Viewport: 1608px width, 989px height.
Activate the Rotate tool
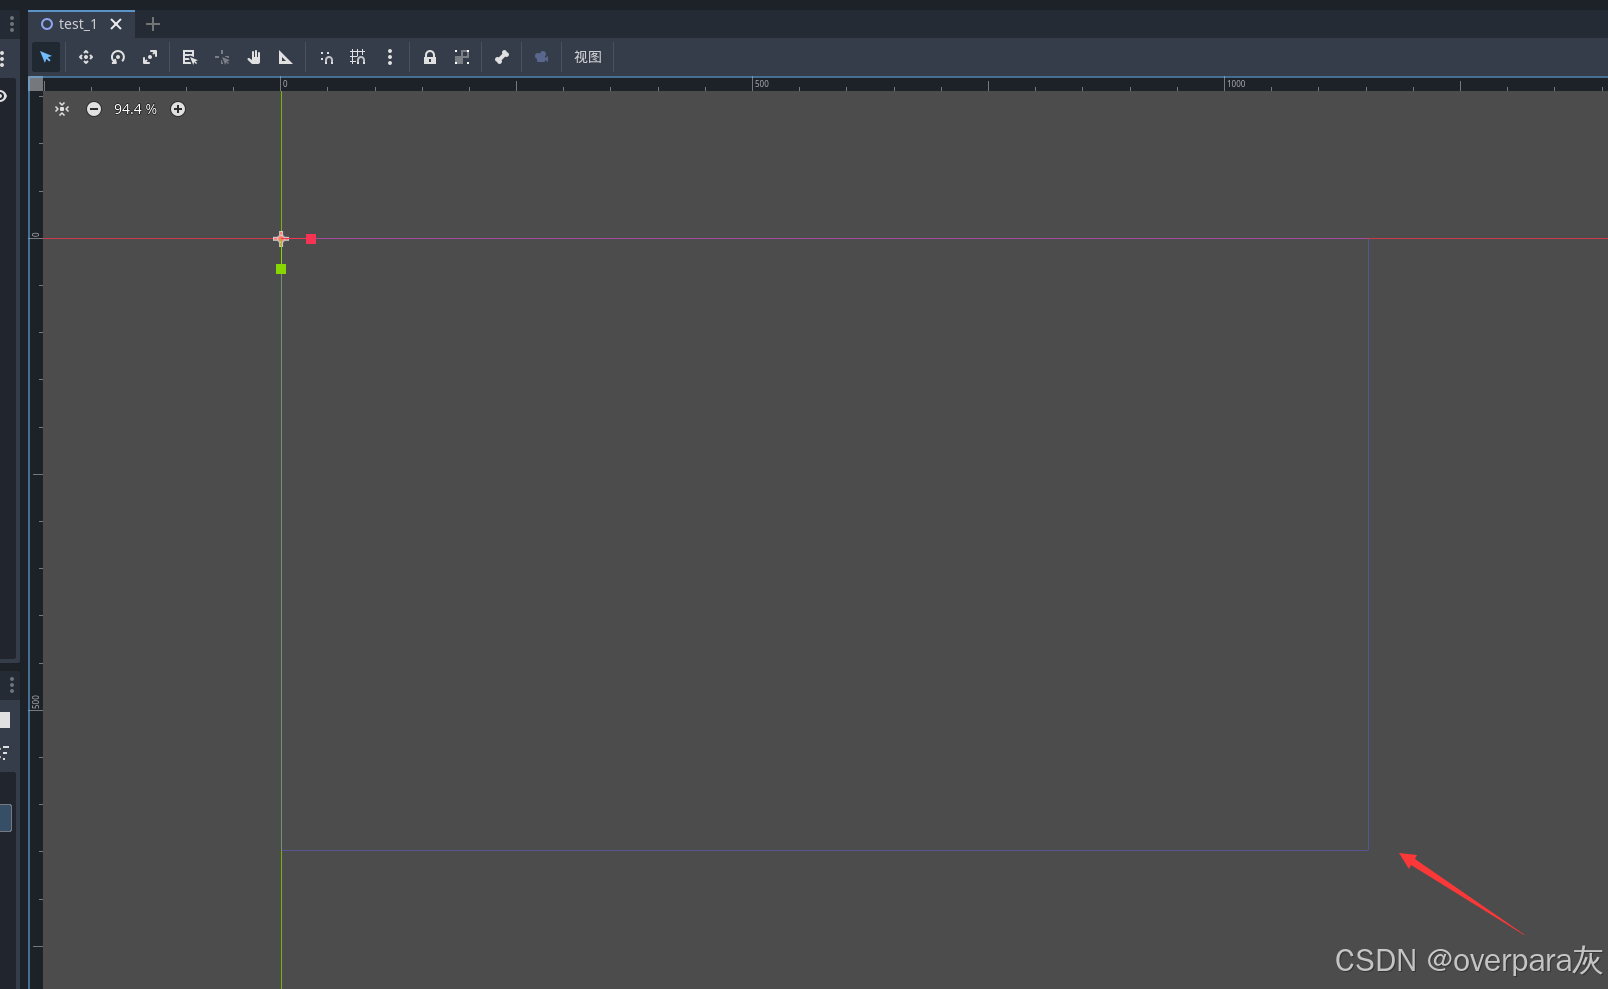[117, 57]
